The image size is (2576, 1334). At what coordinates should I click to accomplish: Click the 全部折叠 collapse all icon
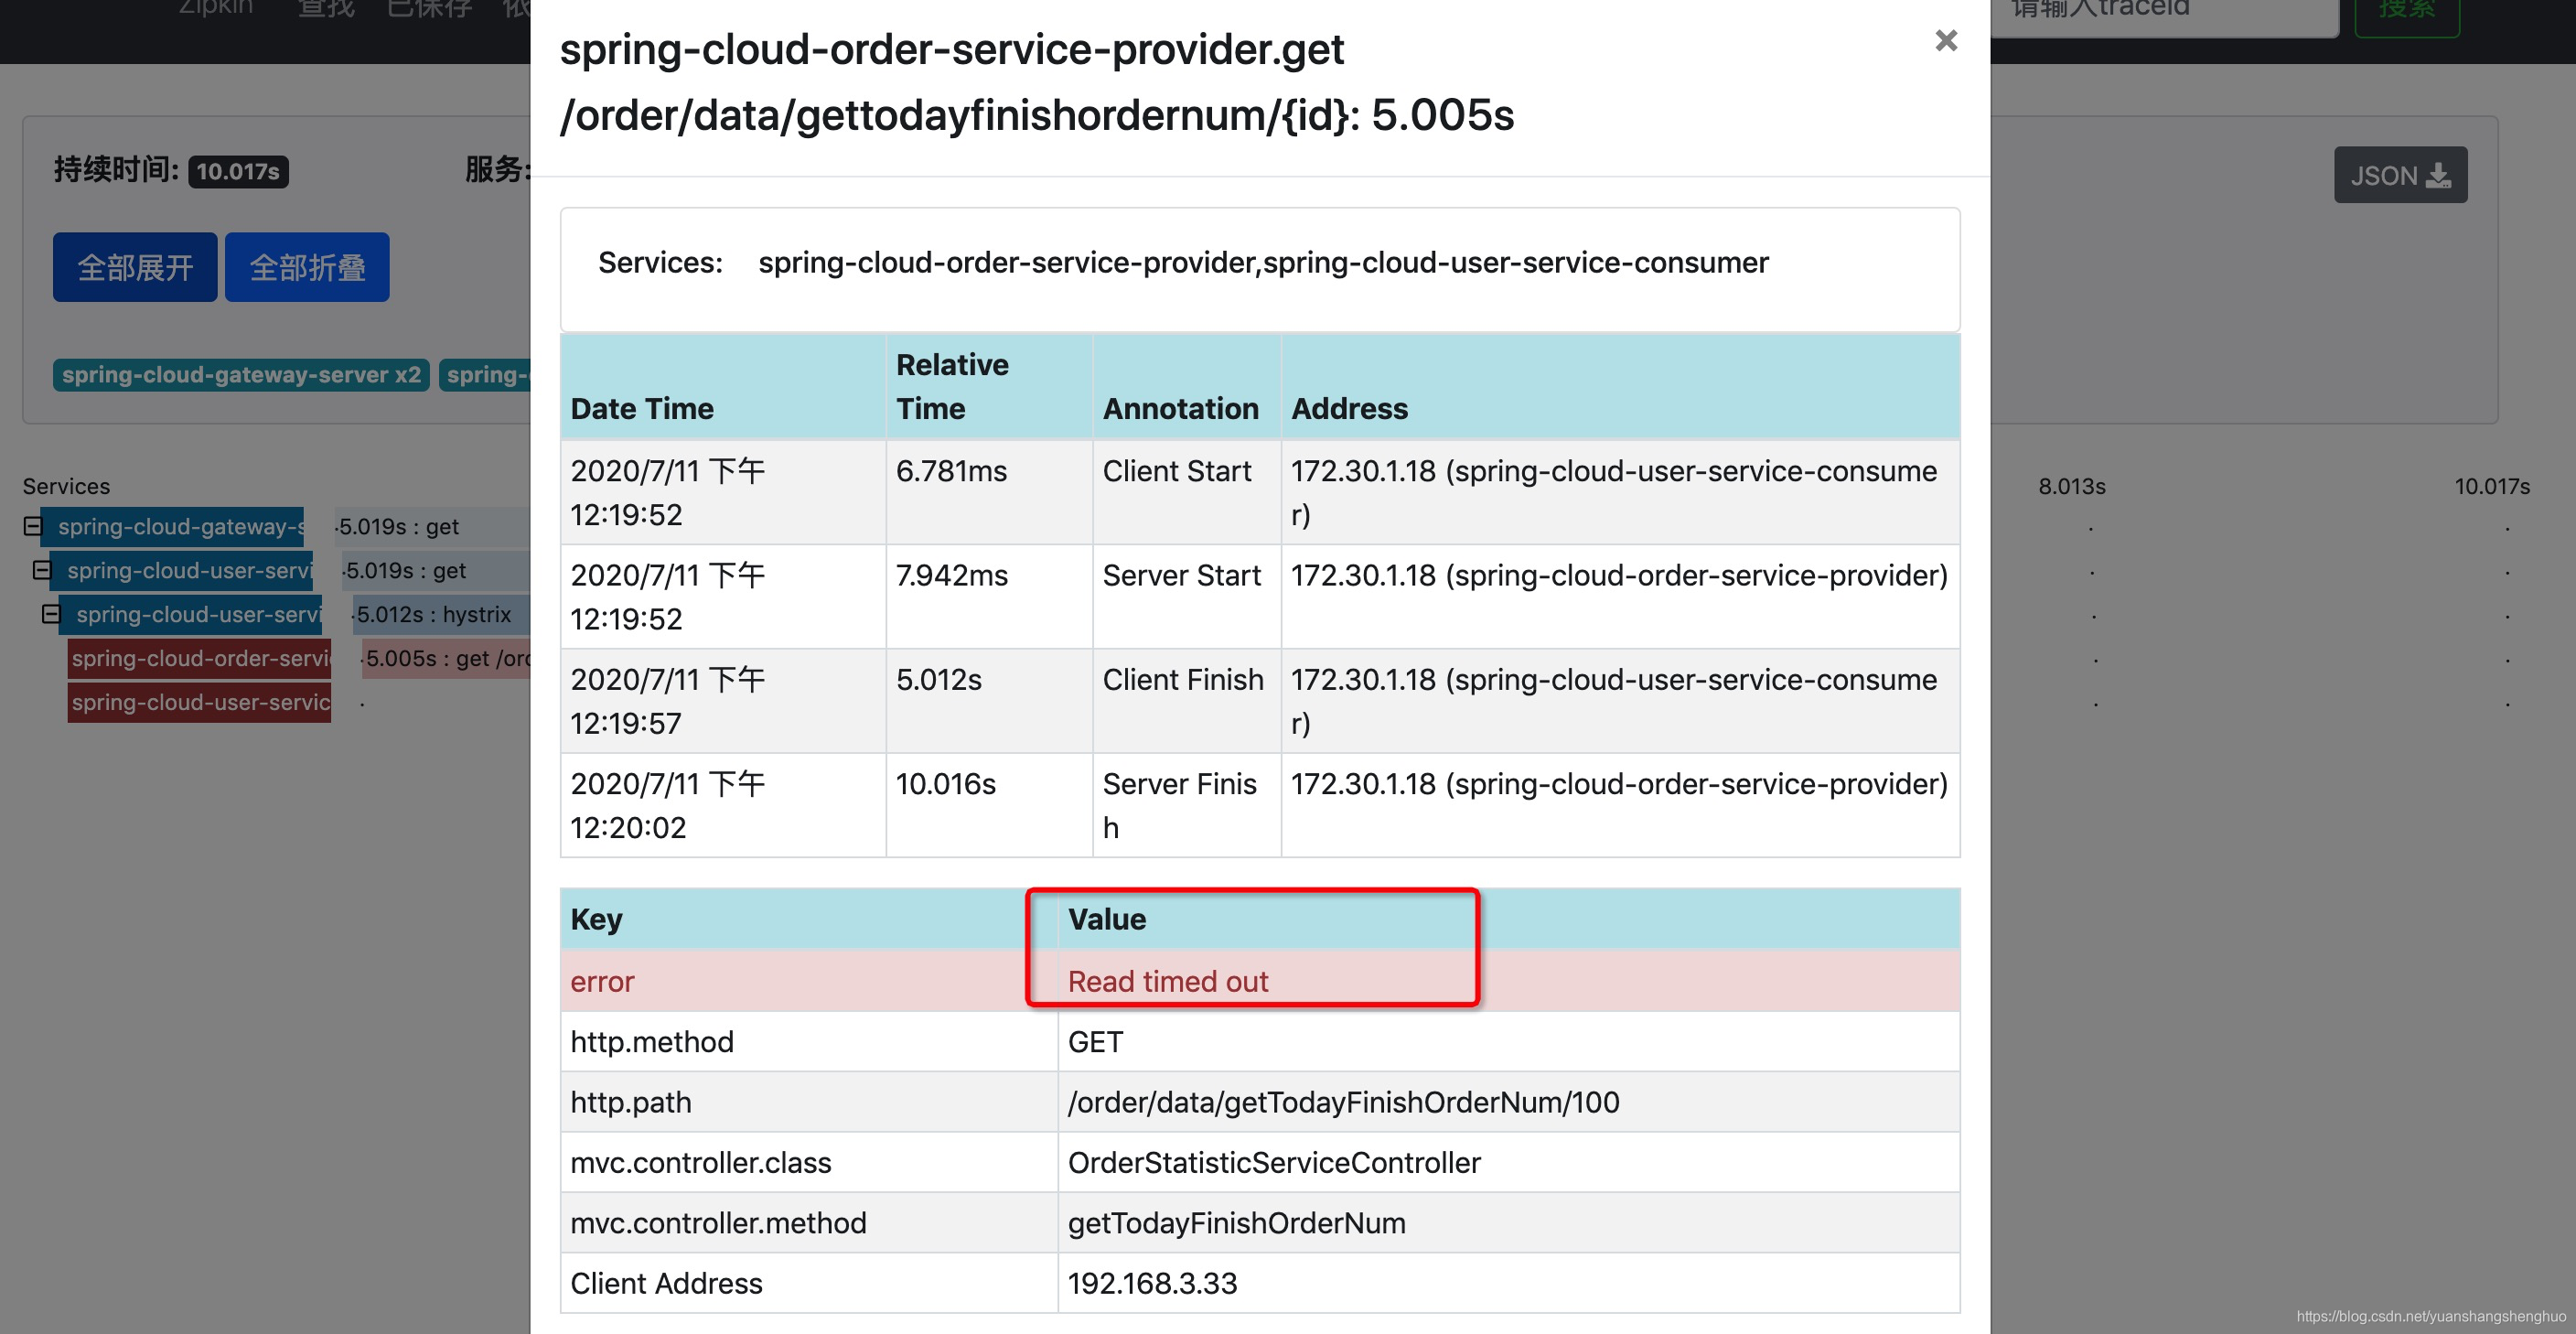tap(307, 265)
